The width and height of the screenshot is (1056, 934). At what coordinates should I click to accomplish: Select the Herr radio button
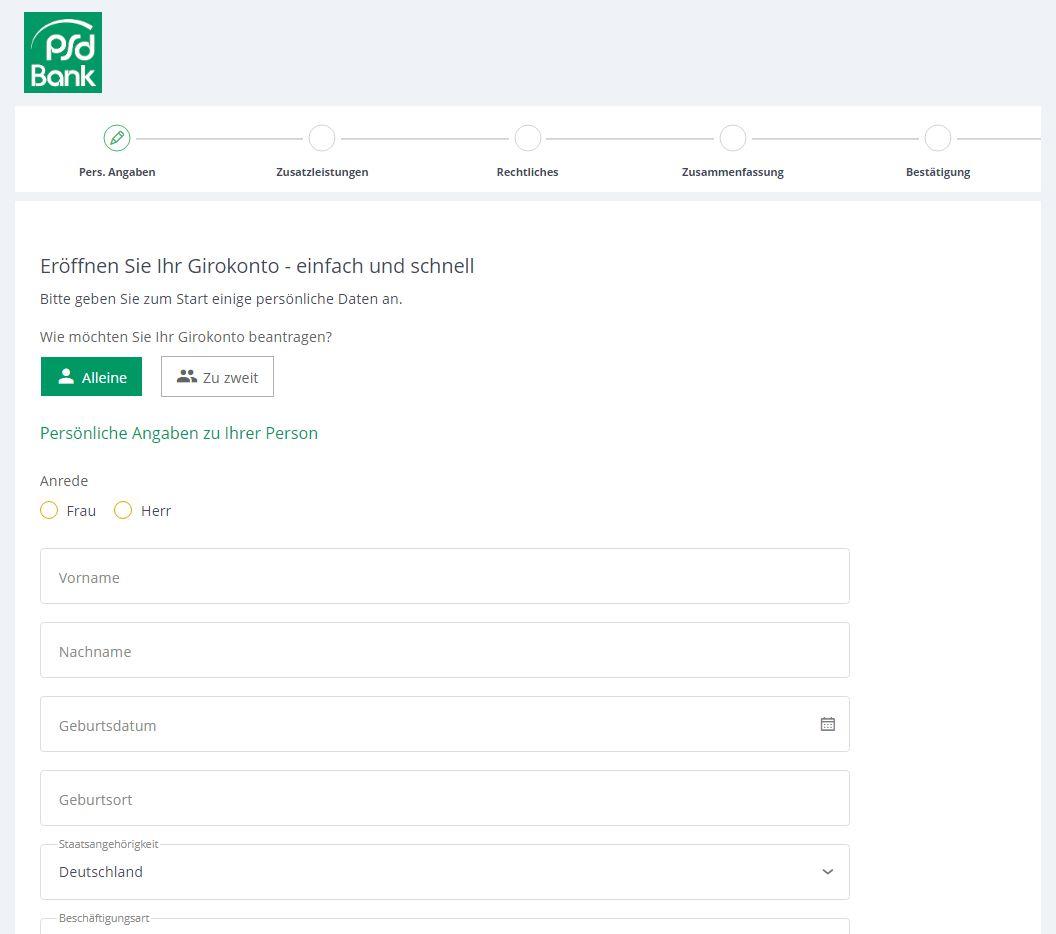pos(123,510)
